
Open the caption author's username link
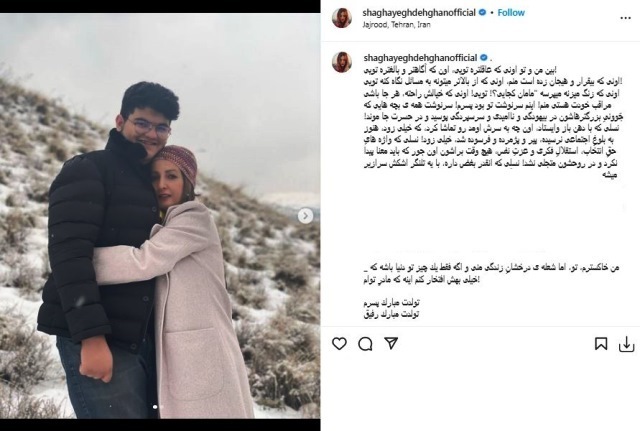(x=420, y=58)
